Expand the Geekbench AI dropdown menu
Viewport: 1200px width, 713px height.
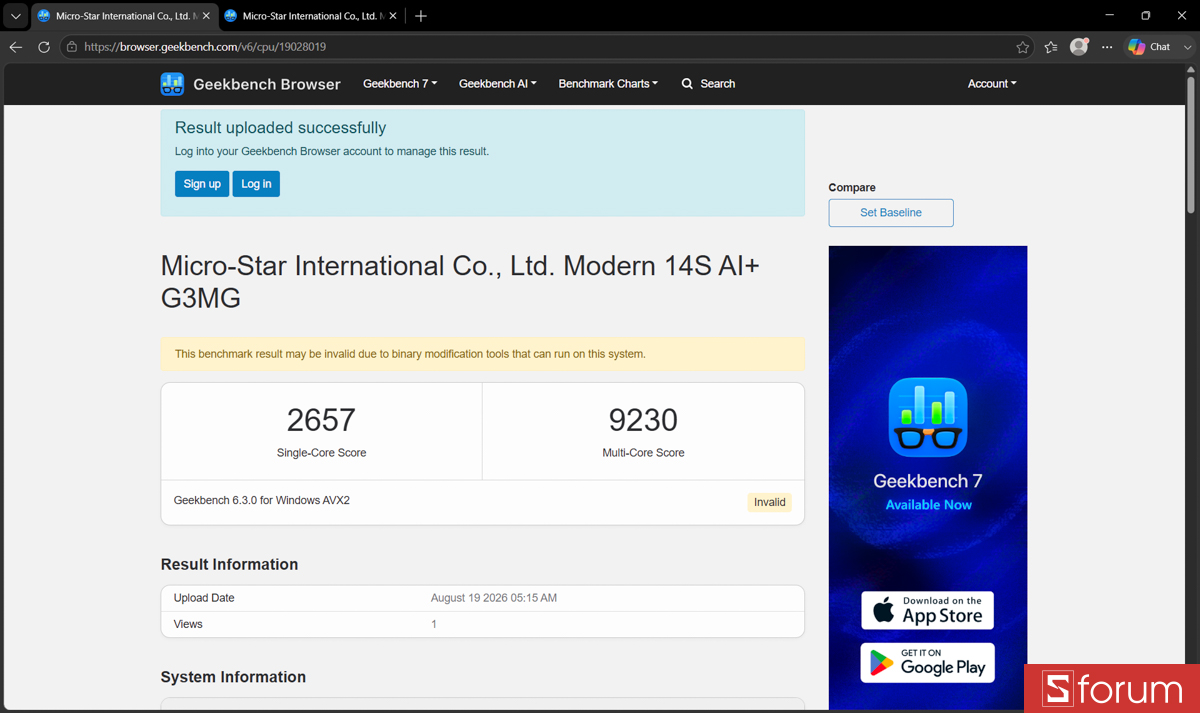pyautogui.click(x=498, y=84)
